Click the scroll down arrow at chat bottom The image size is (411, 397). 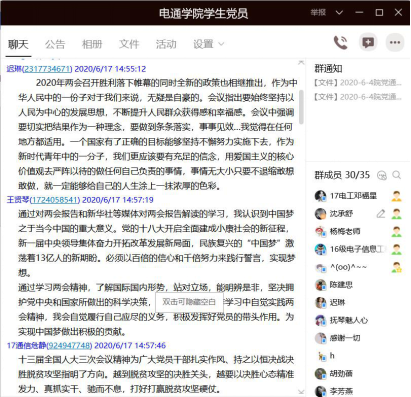point(301,392)
